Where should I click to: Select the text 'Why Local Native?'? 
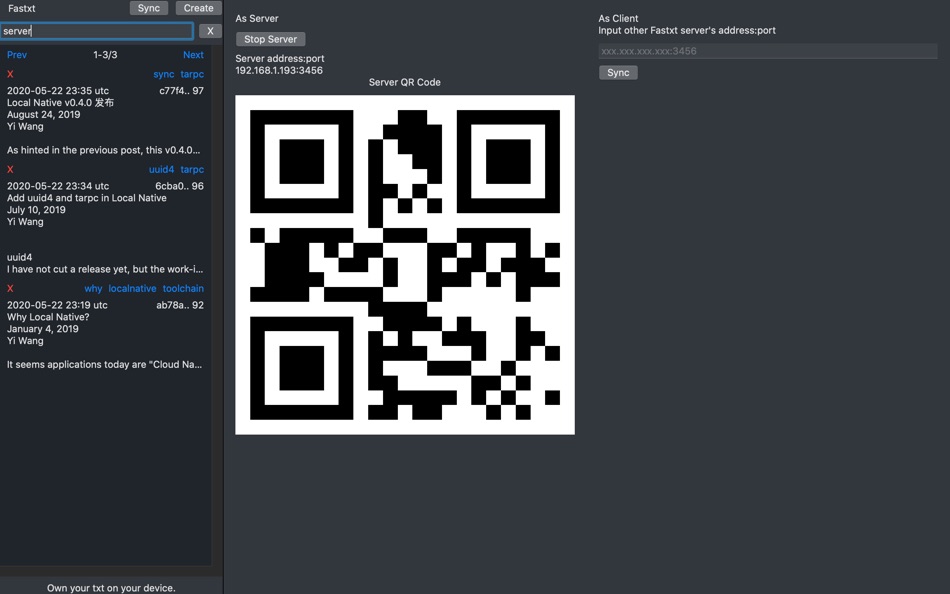(x=48, y=317)
